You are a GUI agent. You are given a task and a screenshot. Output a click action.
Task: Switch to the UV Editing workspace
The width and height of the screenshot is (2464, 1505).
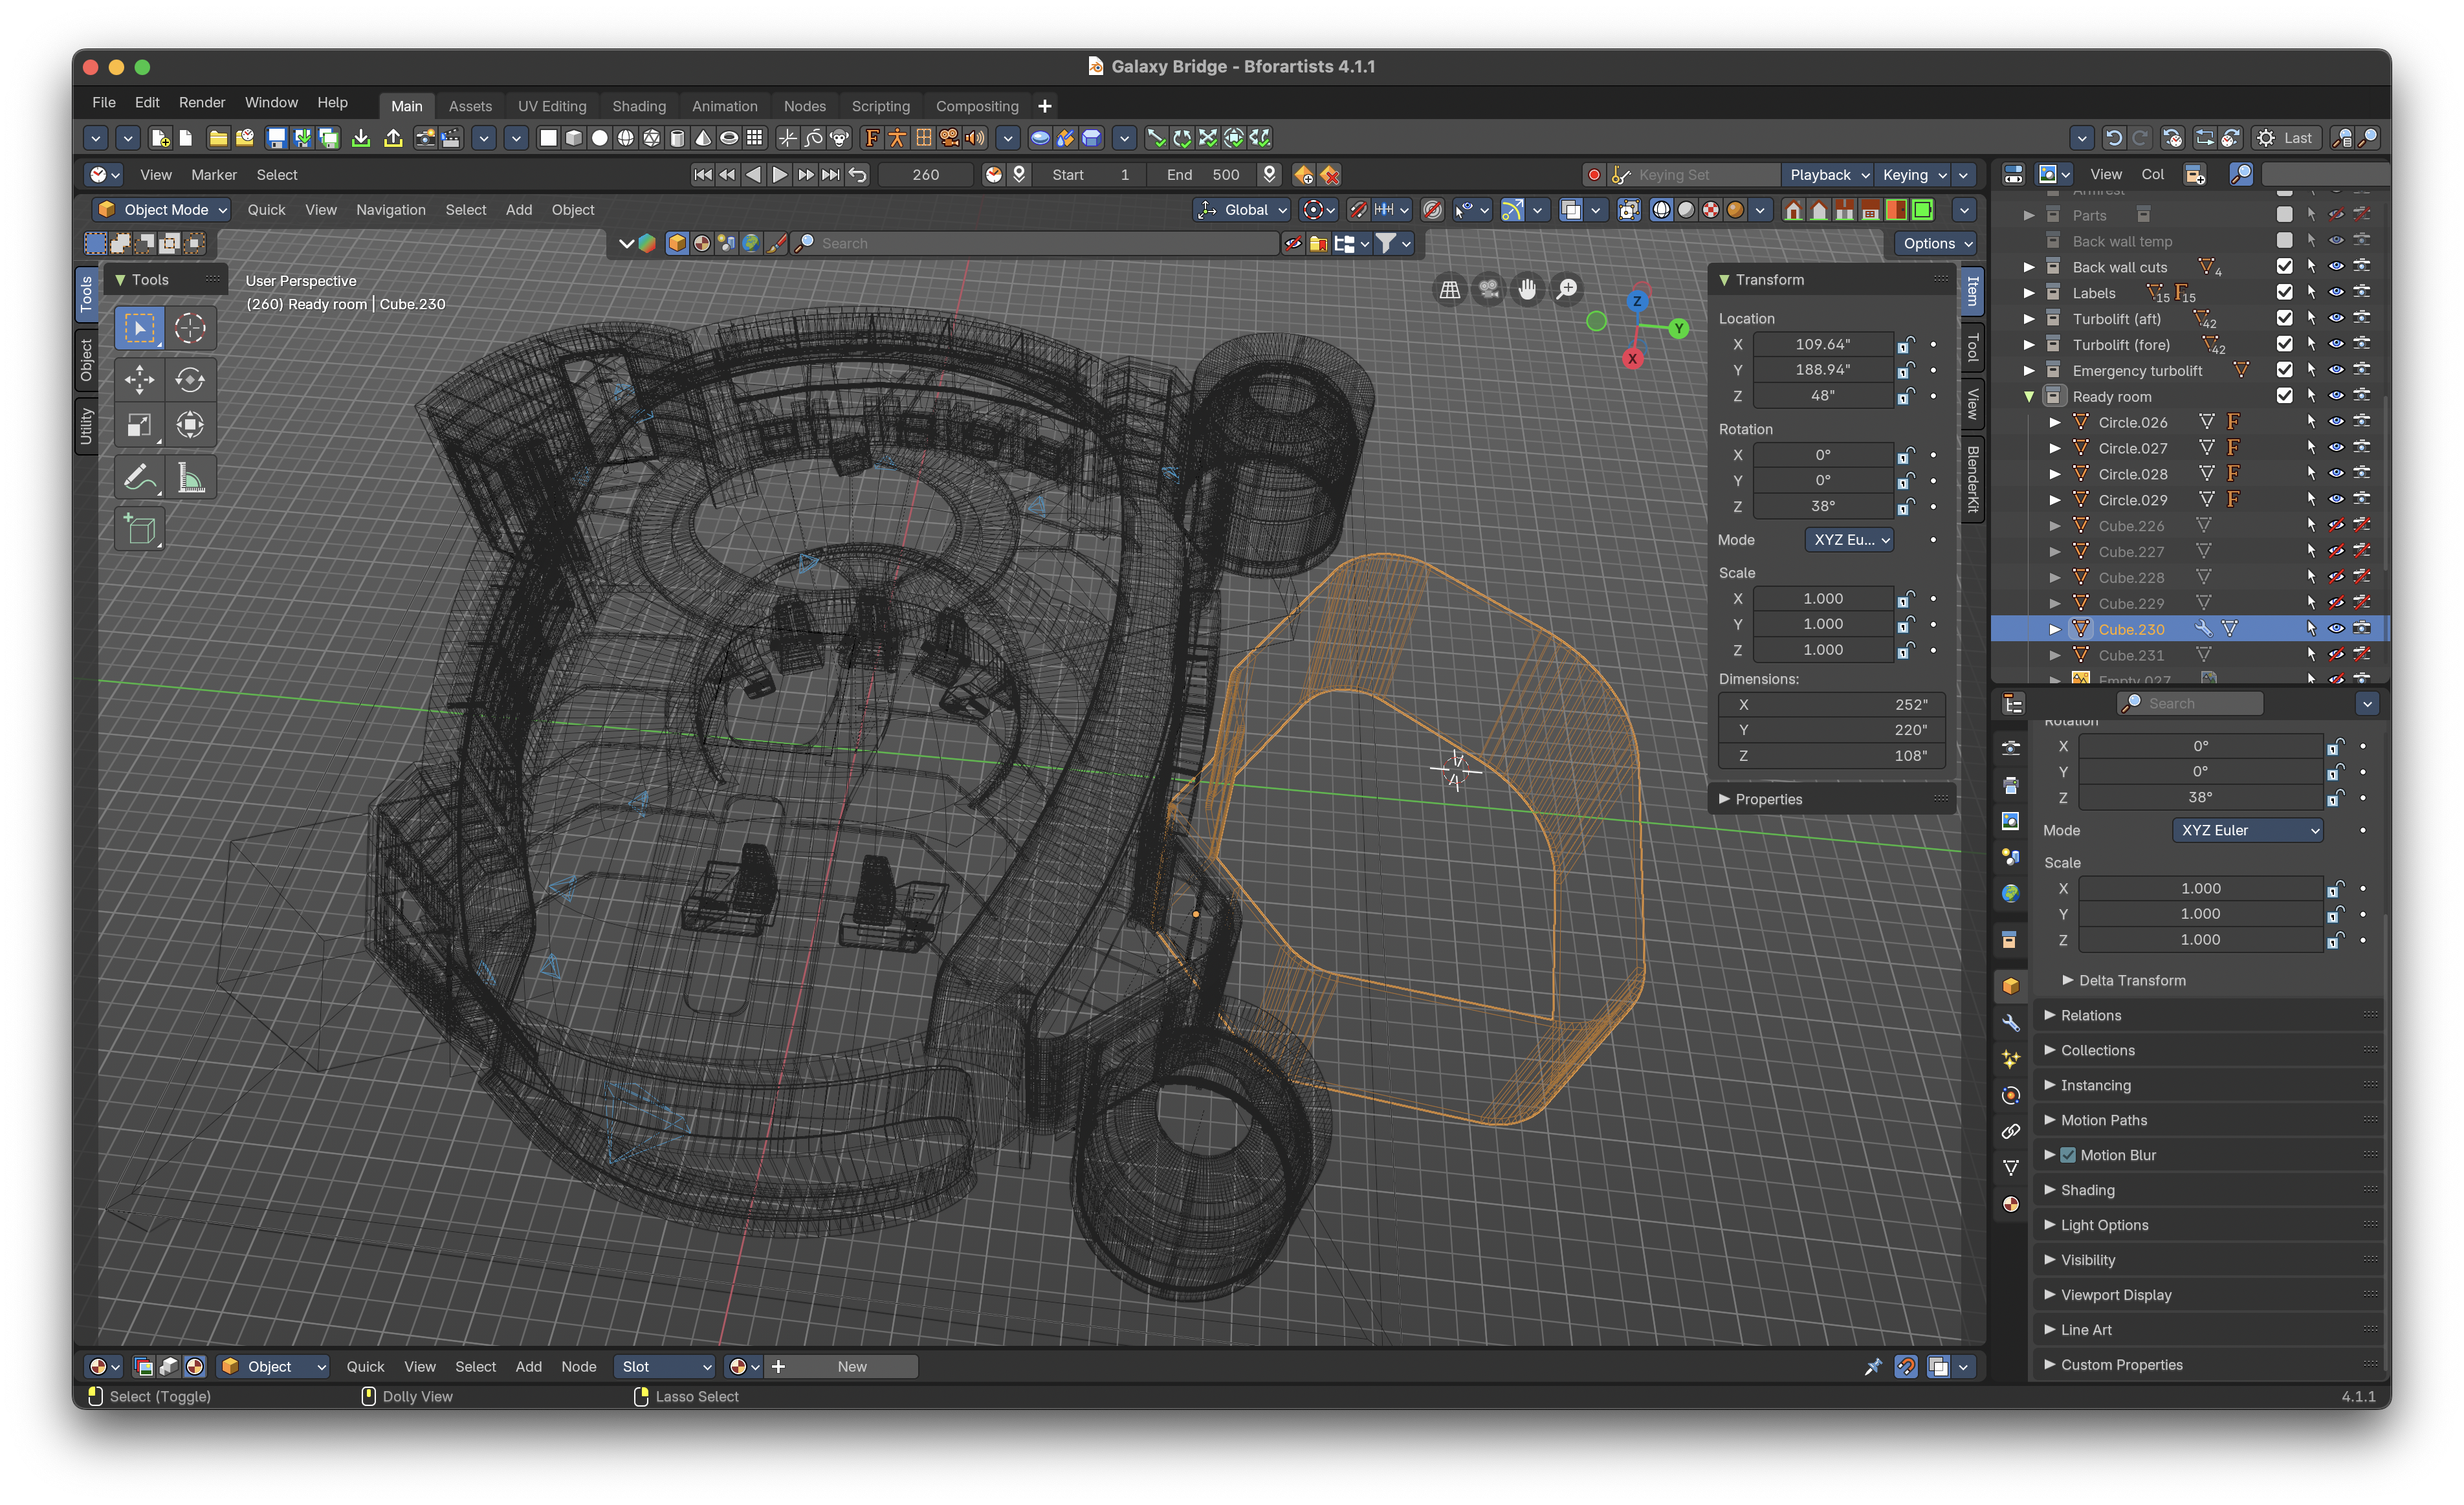pyautogui.click(x=552, y=106)
